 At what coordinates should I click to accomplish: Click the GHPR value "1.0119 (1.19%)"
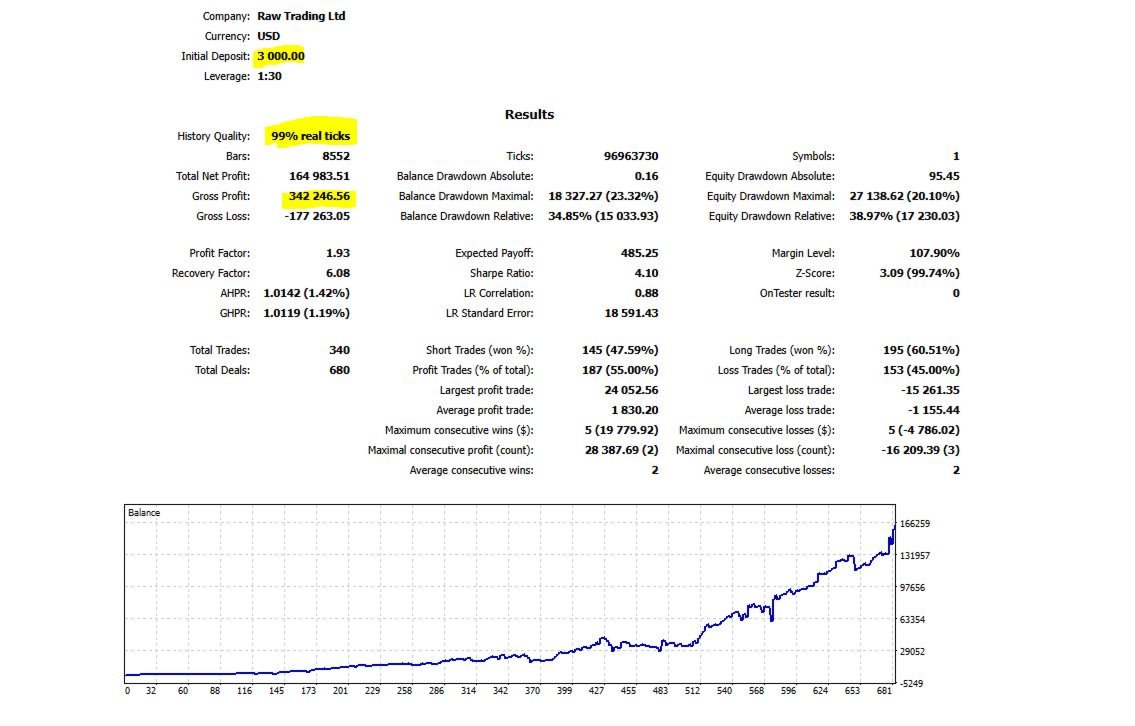(x=307, y=313)
